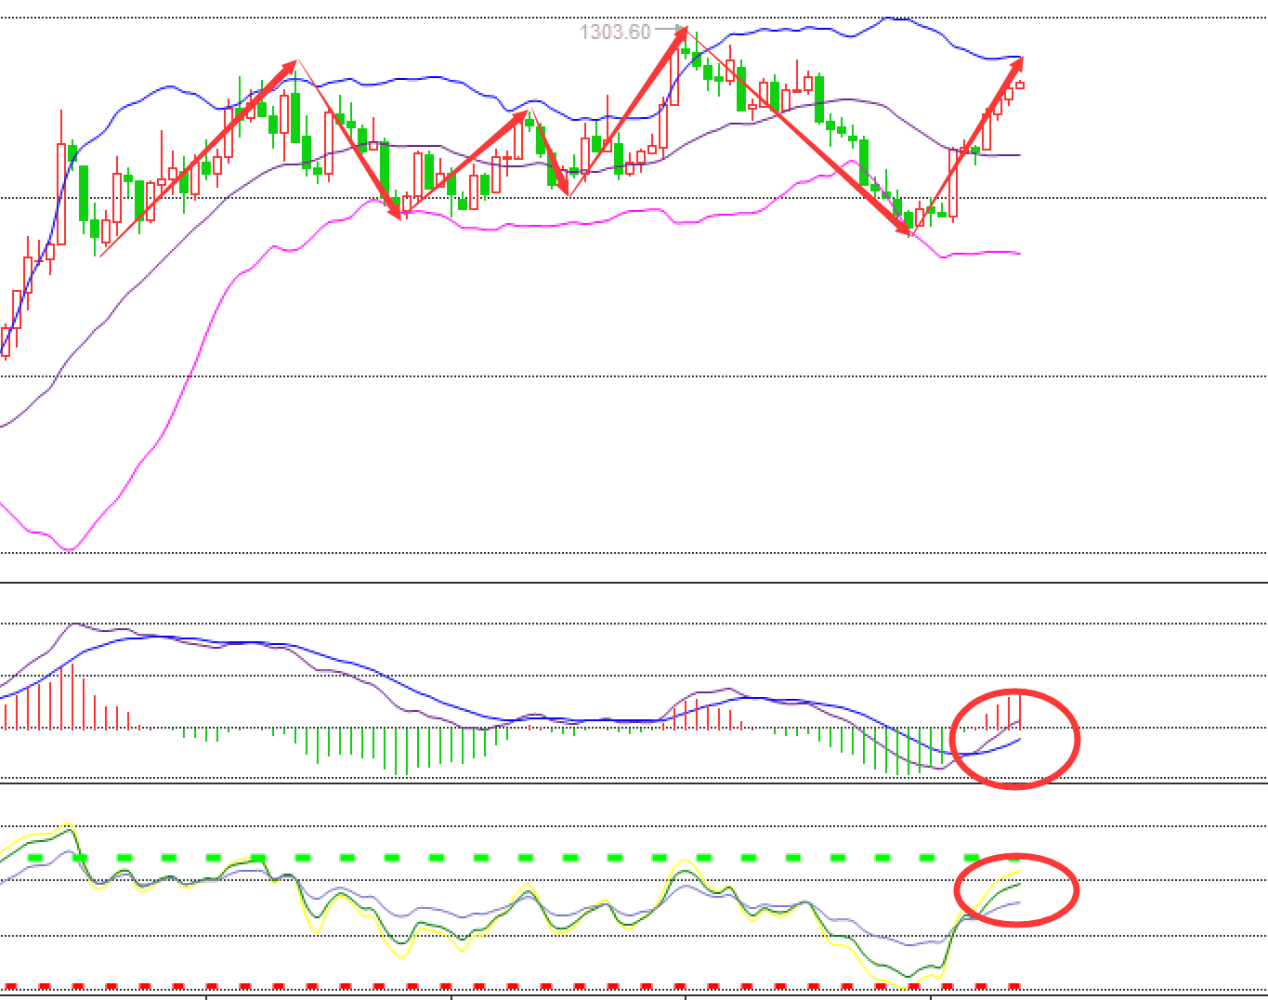Click the divider between MACD and oscillator panels
The height and width of the screenshot is (1000, 1268).
pos(634,784)
